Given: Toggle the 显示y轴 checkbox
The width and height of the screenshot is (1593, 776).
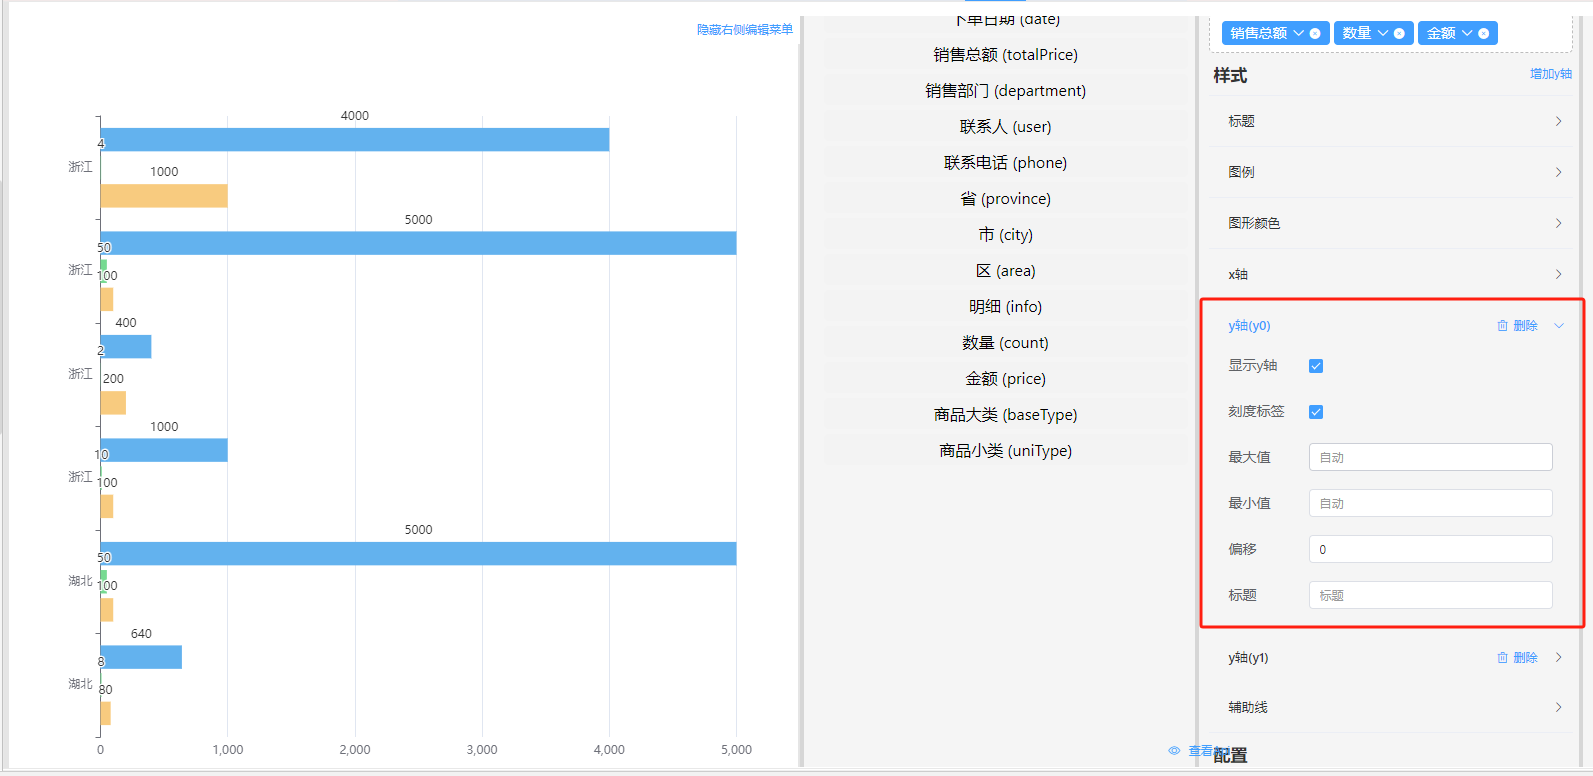Looking at the screenshot, I should point(1316,366).
